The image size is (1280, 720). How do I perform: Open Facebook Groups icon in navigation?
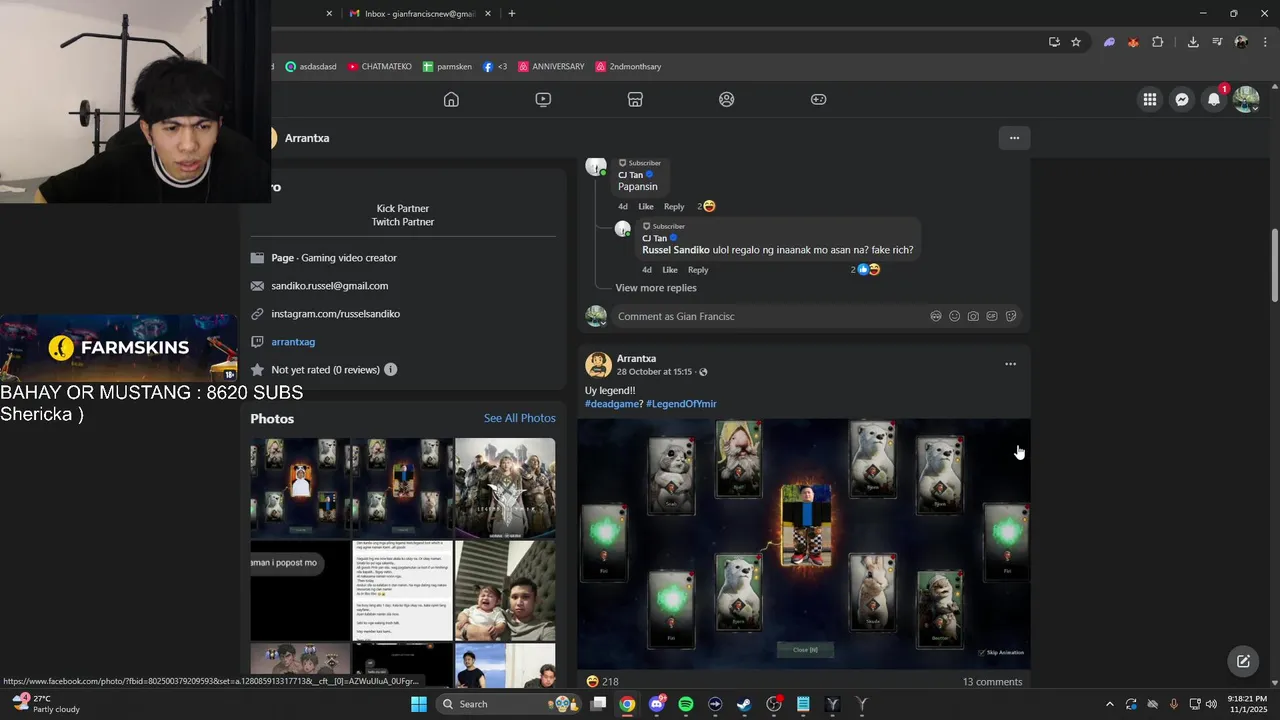727,99
